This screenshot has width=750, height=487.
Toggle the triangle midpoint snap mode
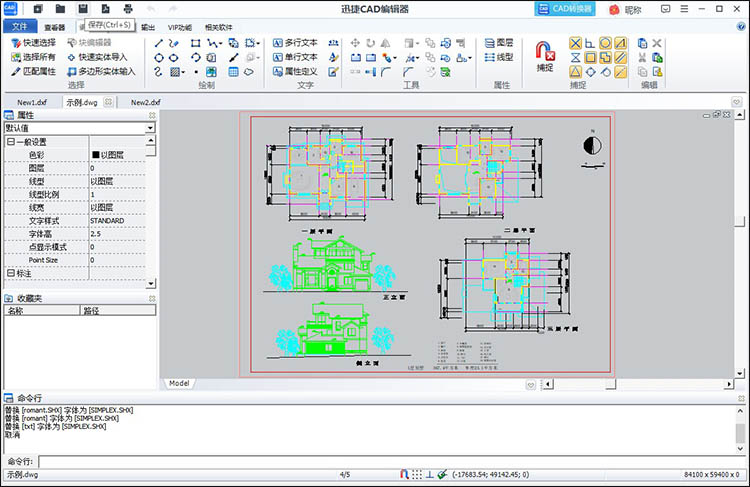click(x=575, y=72)
